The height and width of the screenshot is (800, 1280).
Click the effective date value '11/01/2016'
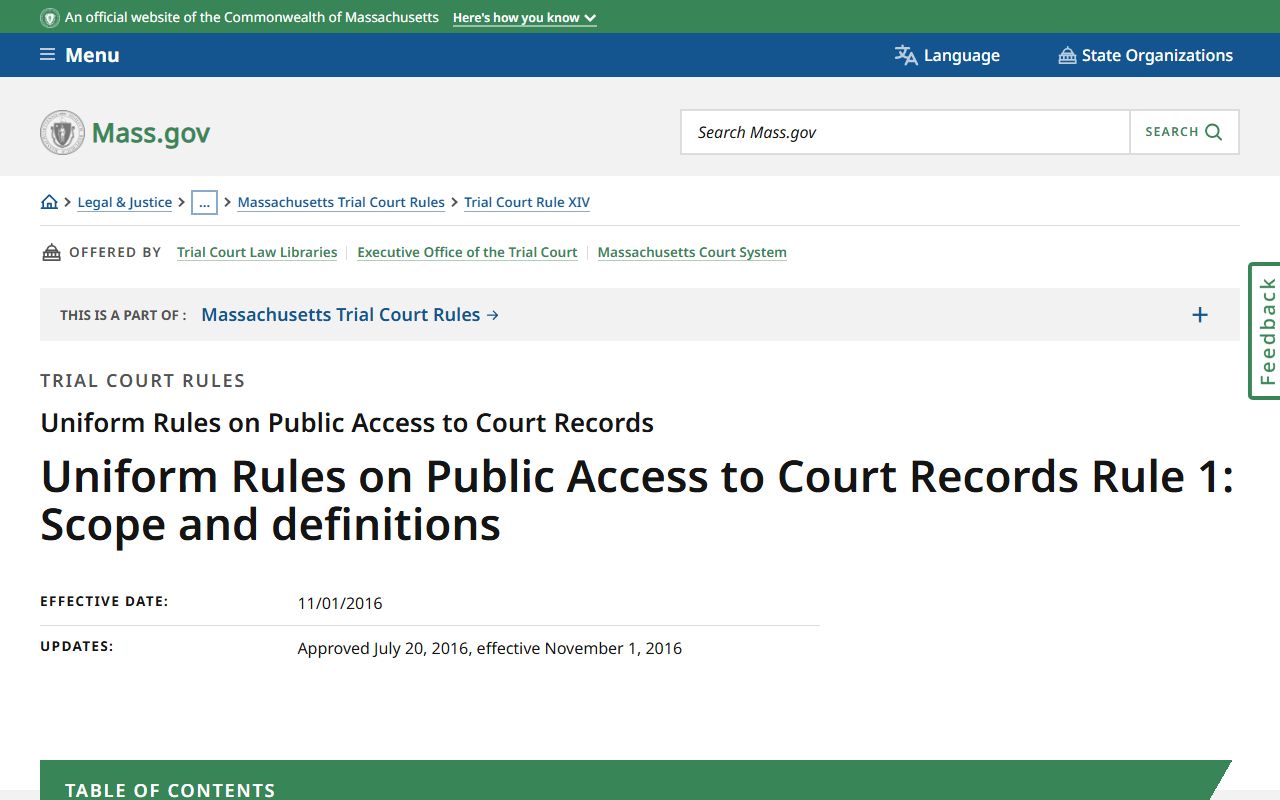(x=340, y=603)
